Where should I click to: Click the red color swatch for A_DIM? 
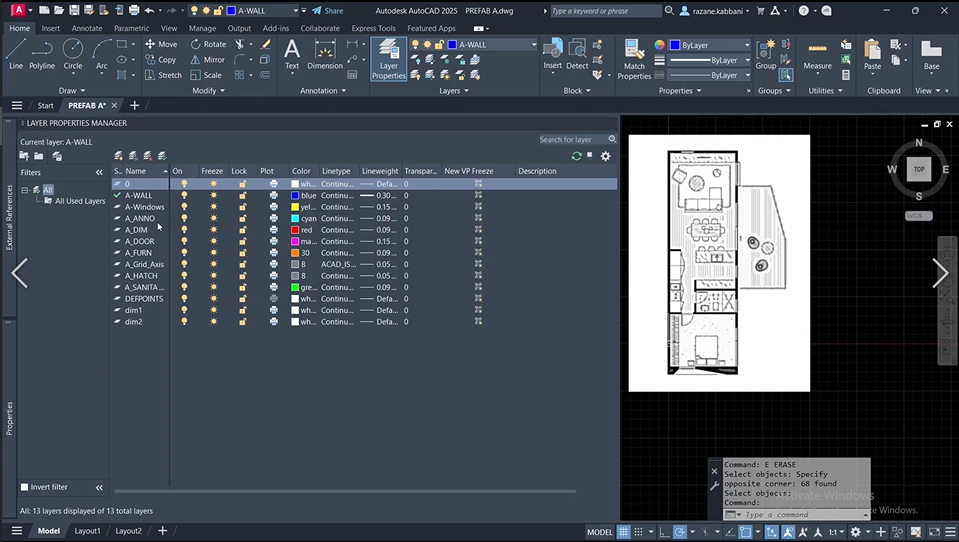click(295, 230)
